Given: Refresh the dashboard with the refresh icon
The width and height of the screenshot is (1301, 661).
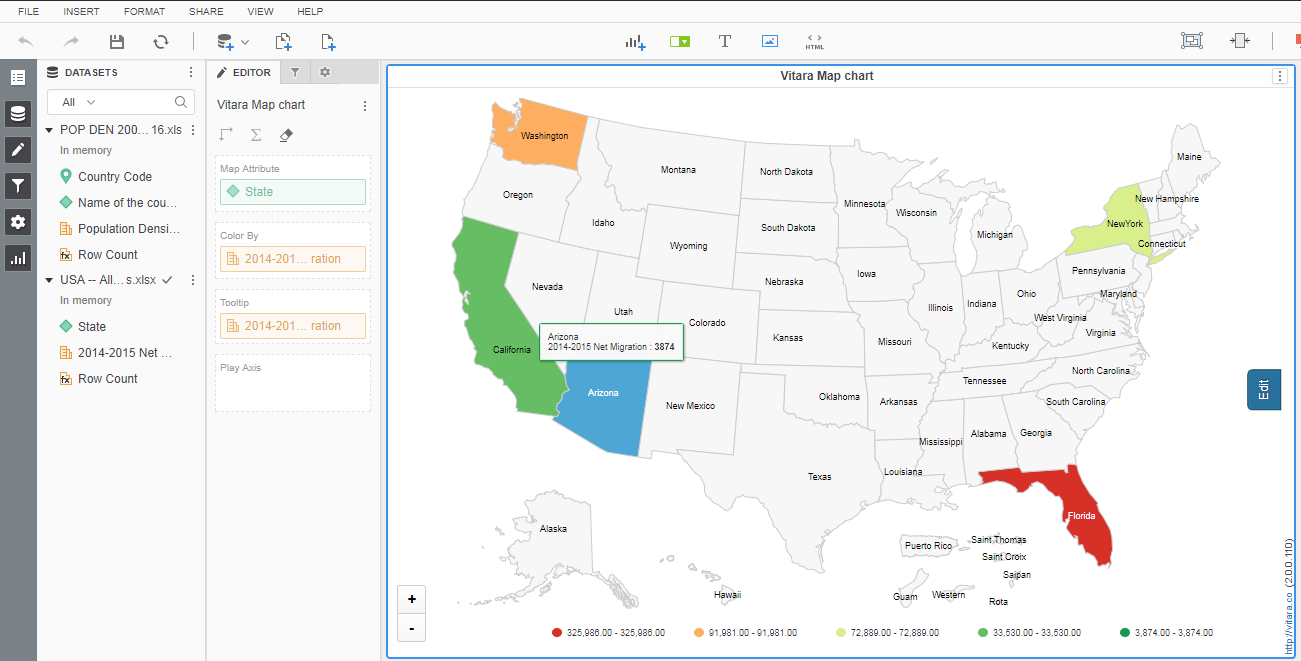Looking at the screenshot, I should (x=160, y=41).
